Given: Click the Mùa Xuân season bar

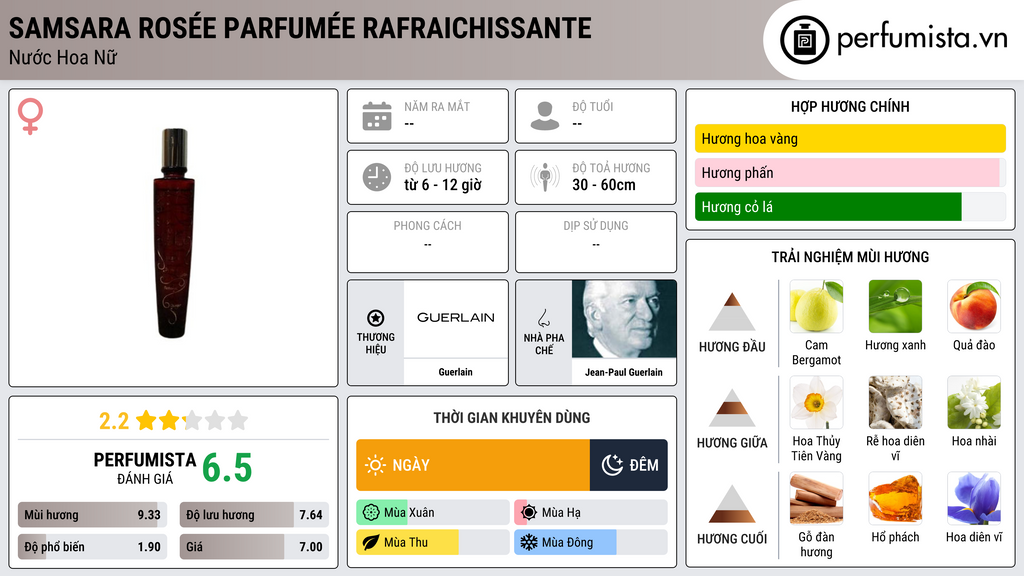Looking at the screenshot, I should [432, 513].
